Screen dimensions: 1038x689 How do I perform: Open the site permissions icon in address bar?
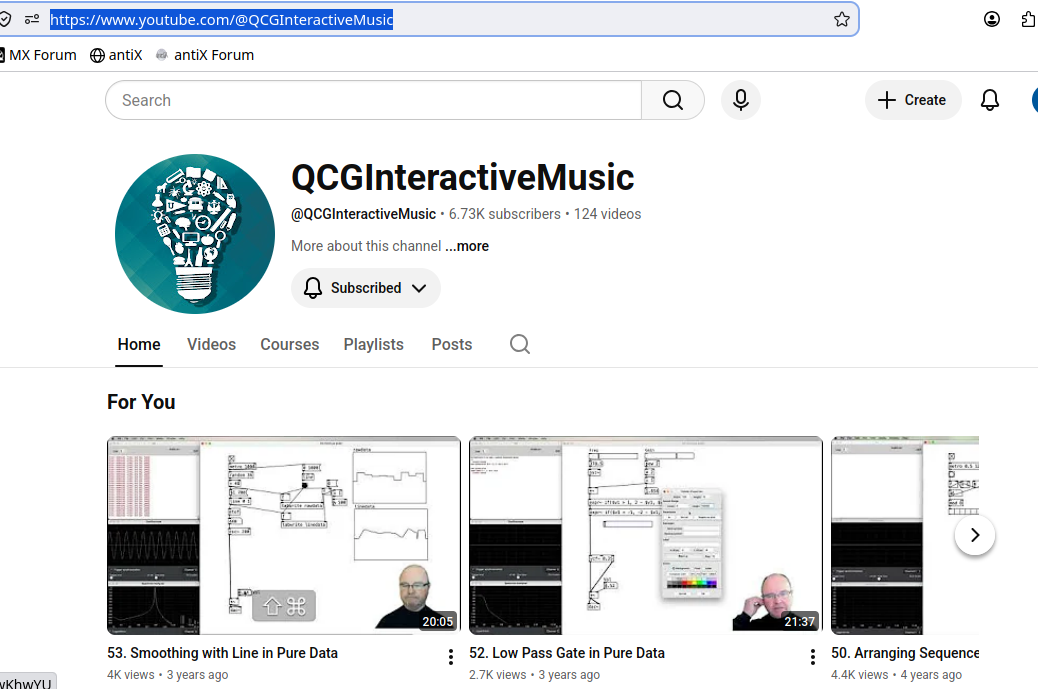[32, 19]
